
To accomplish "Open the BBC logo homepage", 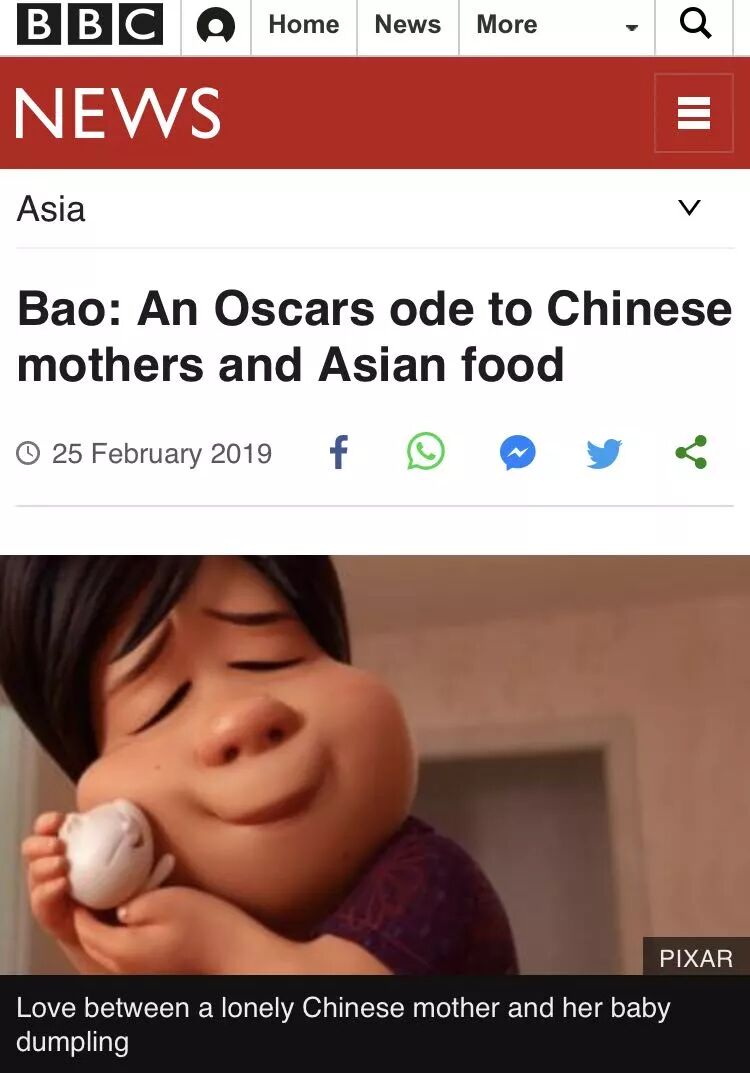I will (x=90, y=24).
